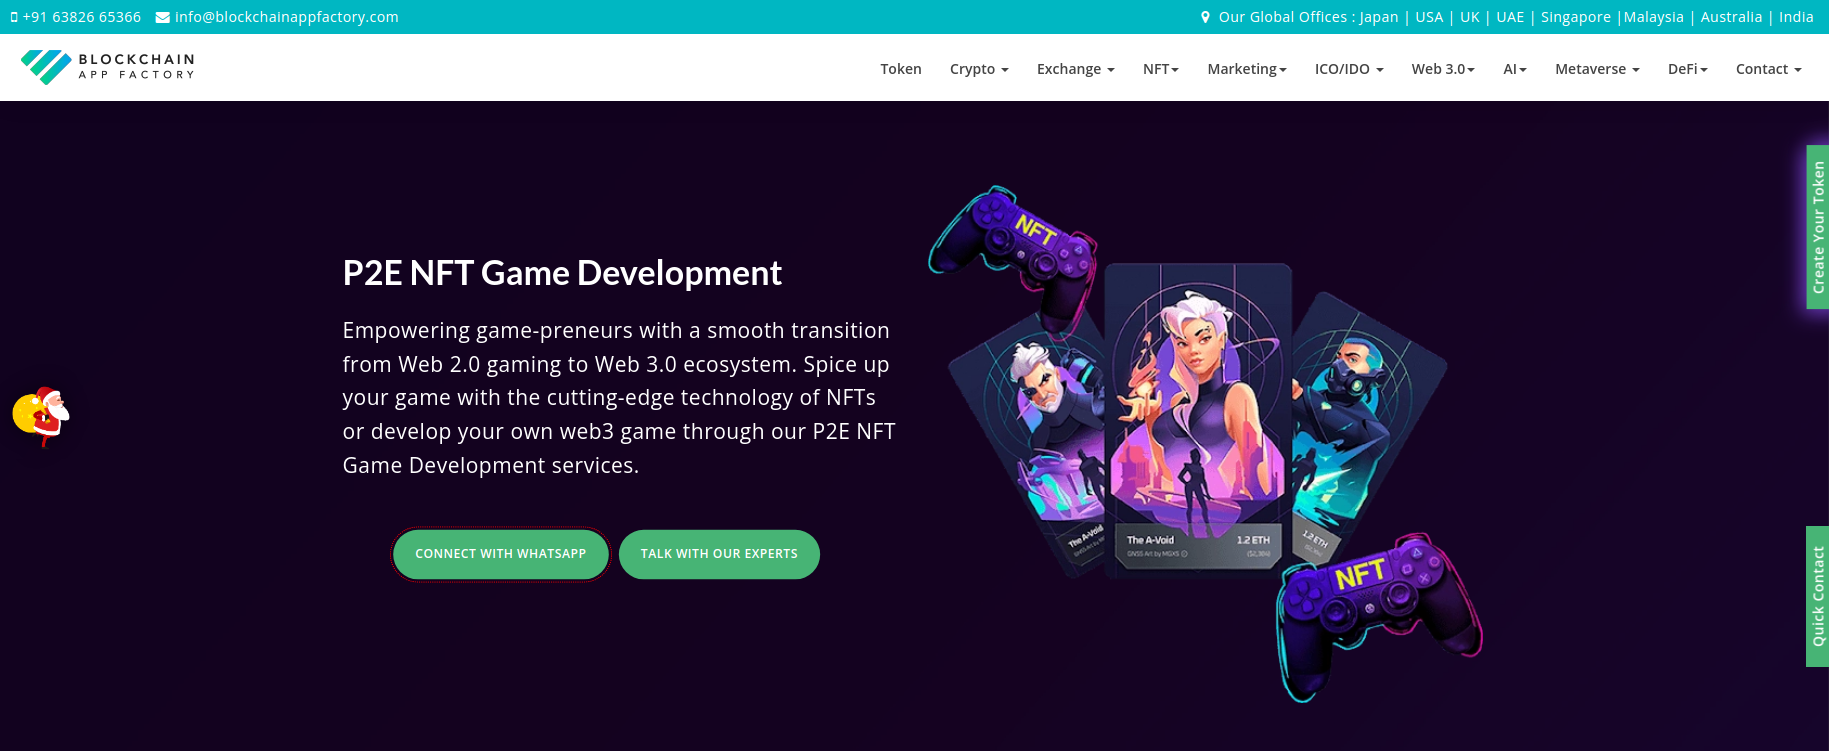
Task: Click the email envelope icon
Action: (162, 17)
